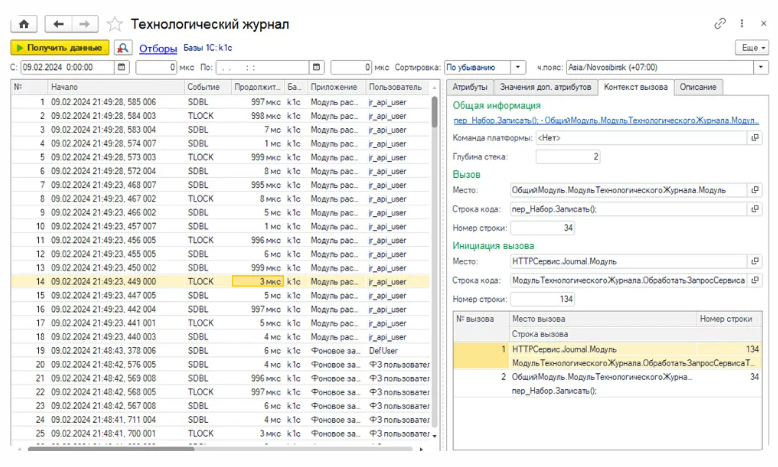Expand the time zone dropdown

click(x=759, y=68)
